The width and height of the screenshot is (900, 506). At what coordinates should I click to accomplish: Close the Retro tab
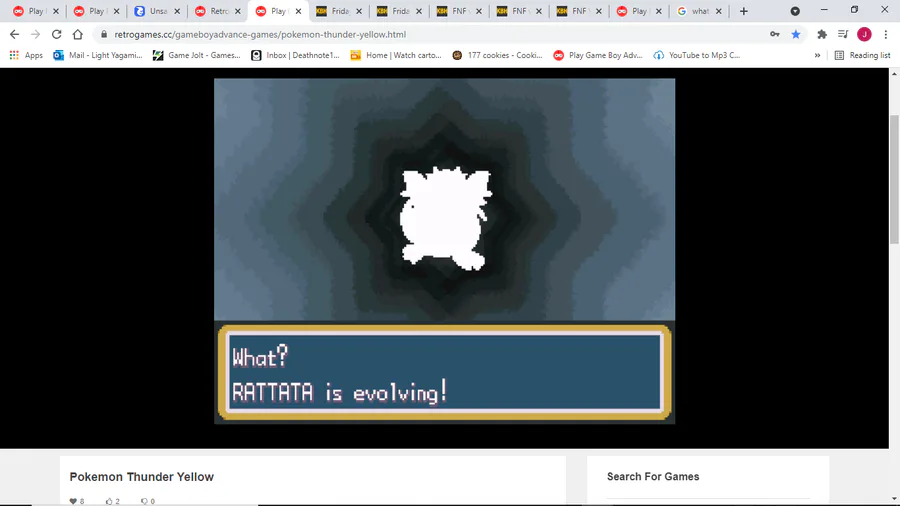click(238, 11)
